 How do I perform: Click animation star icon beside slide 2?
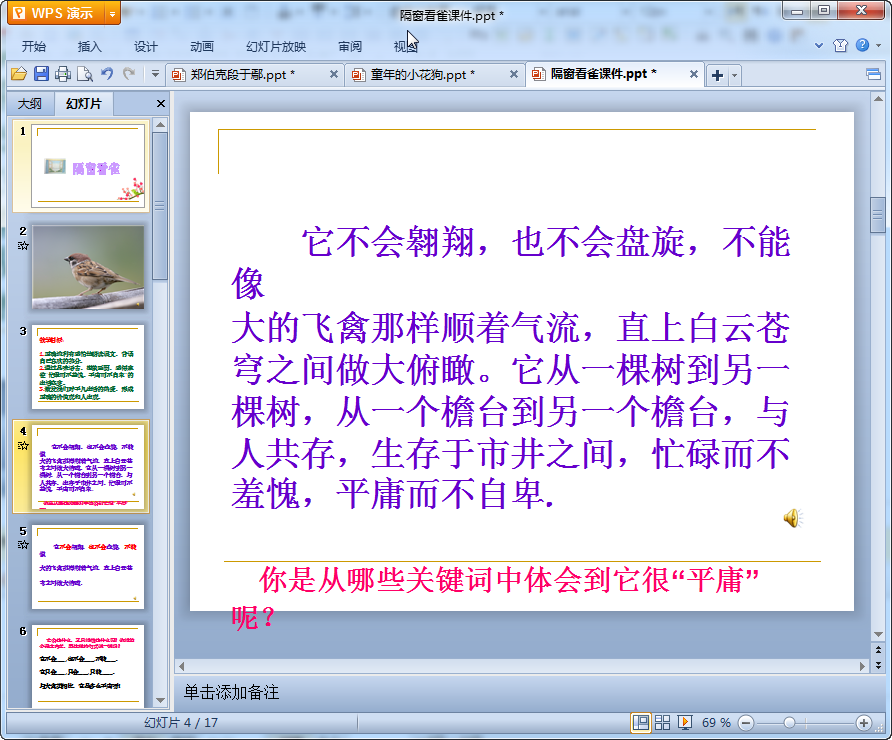(x=23, y=246)
